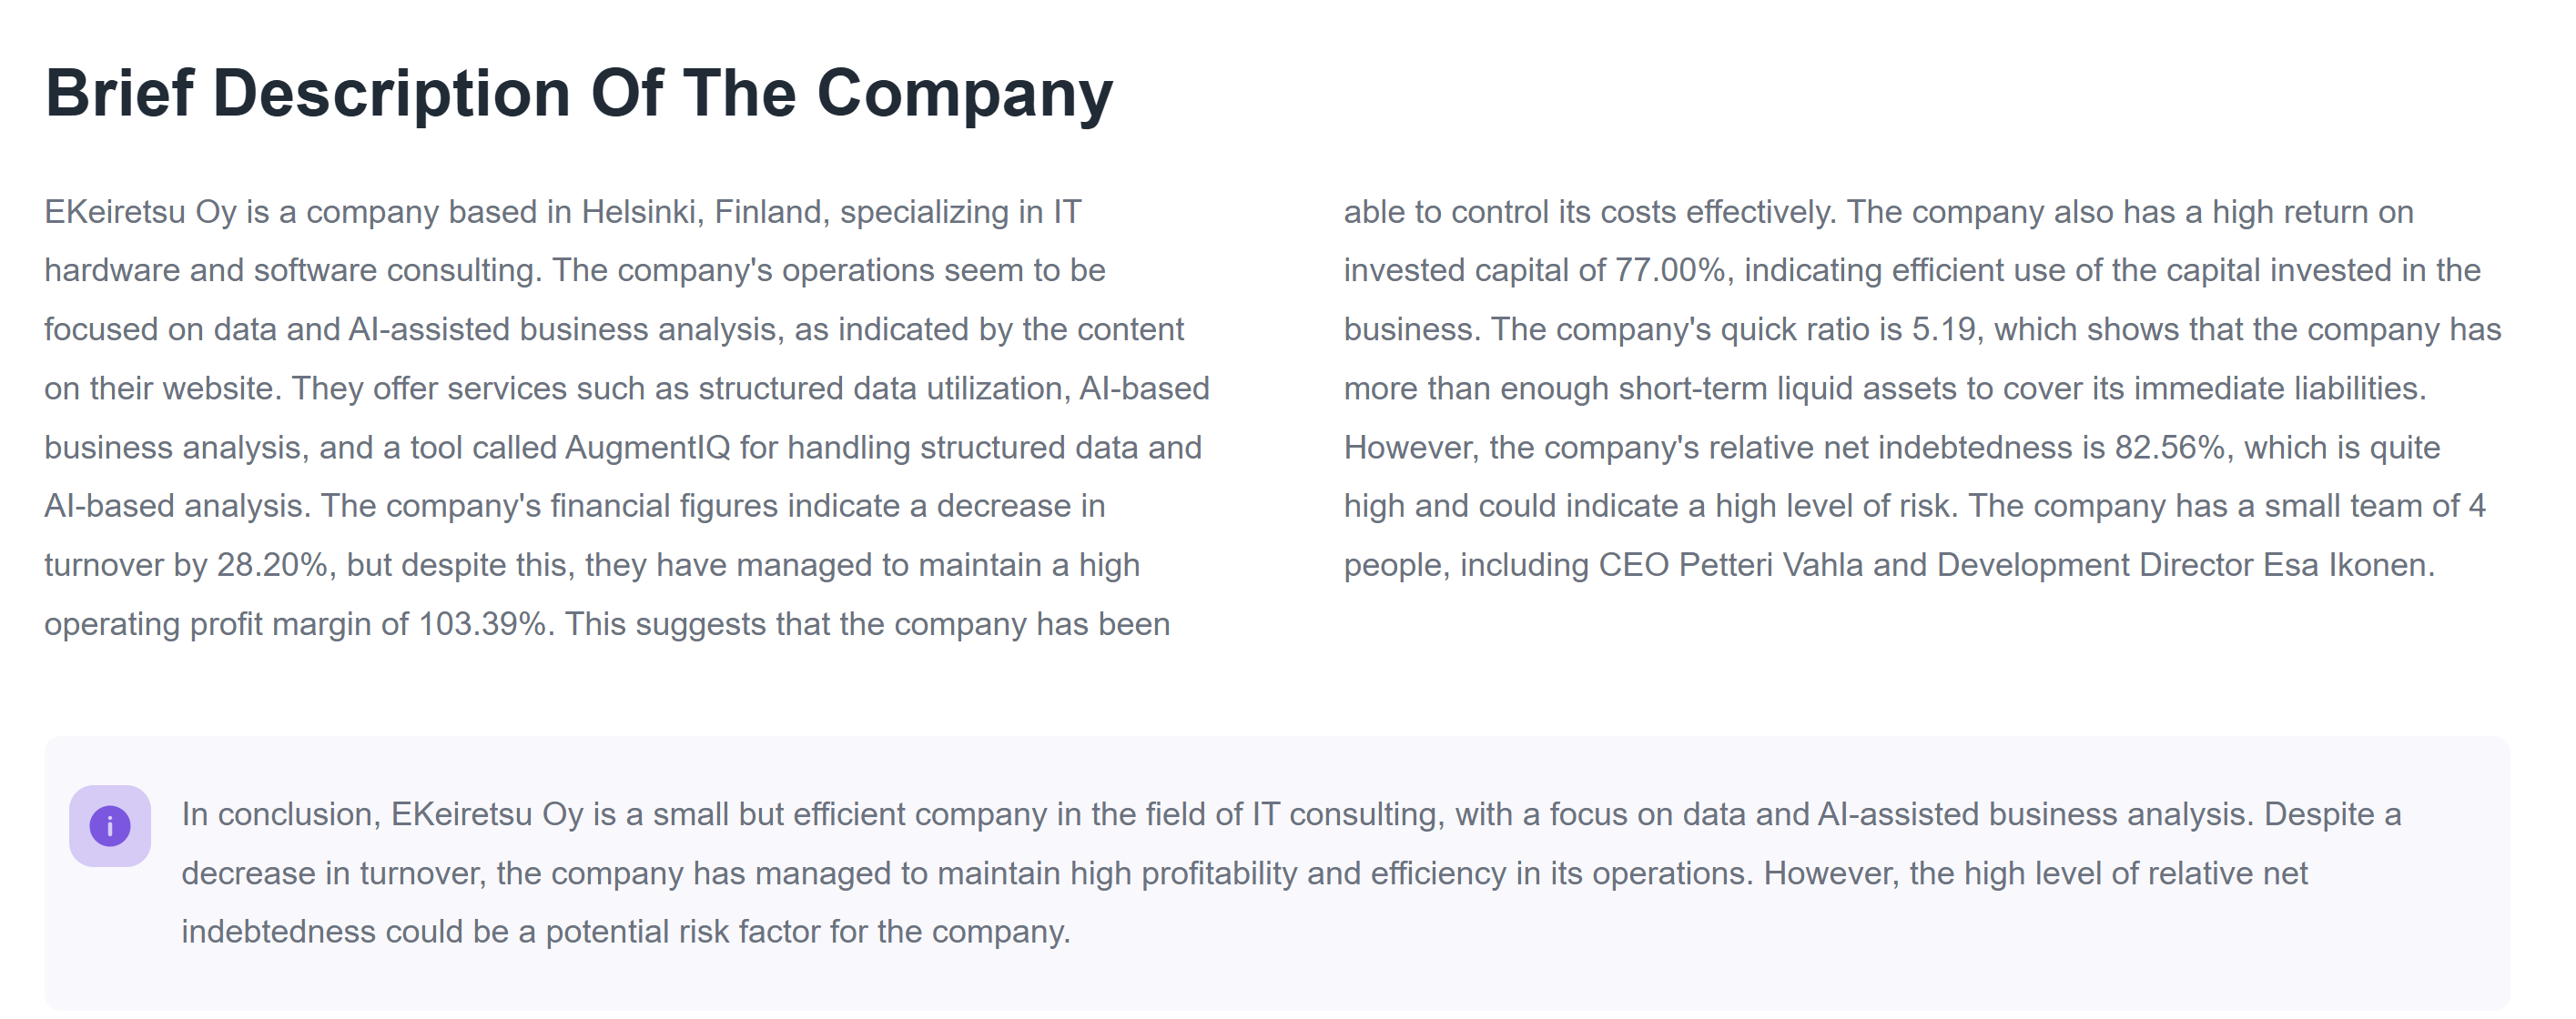2576x1019 pixels.
Task: Click the company name EKeiretsu Oy in the first paragraph
Action: [140, 212]
